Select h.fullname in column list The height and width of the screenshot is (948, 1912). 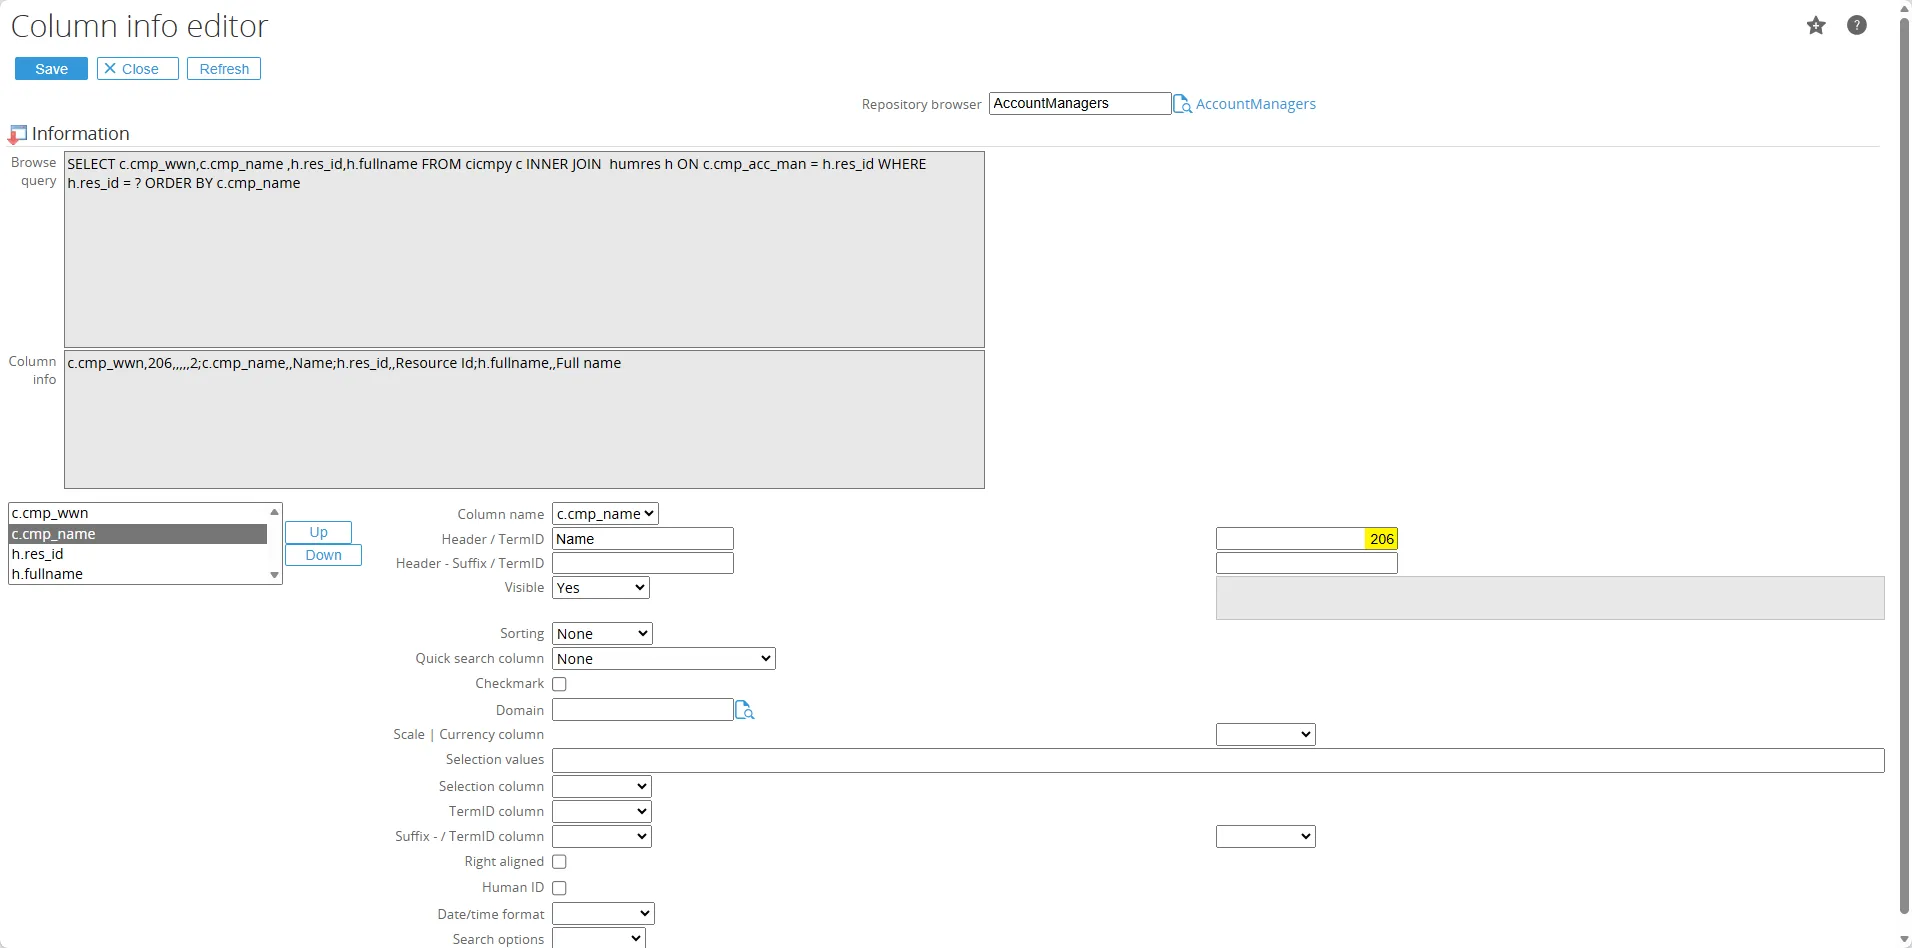138,574
